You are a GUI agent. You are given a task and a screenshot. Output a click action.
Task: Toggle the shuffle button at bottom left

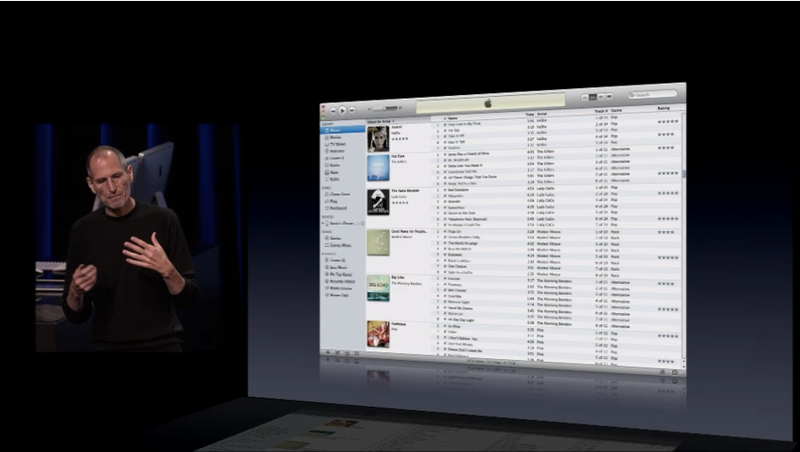pos(337,353)
